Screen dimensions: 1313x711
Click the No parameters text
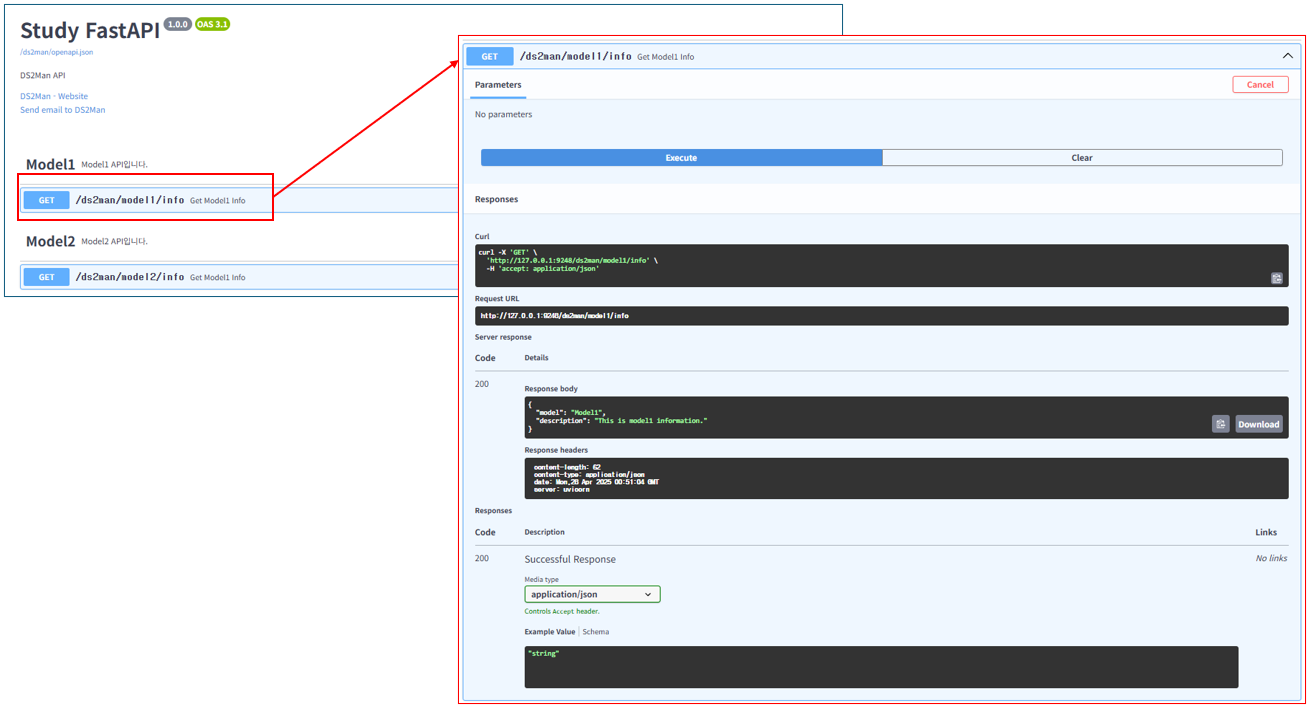(x=503, y=115)
